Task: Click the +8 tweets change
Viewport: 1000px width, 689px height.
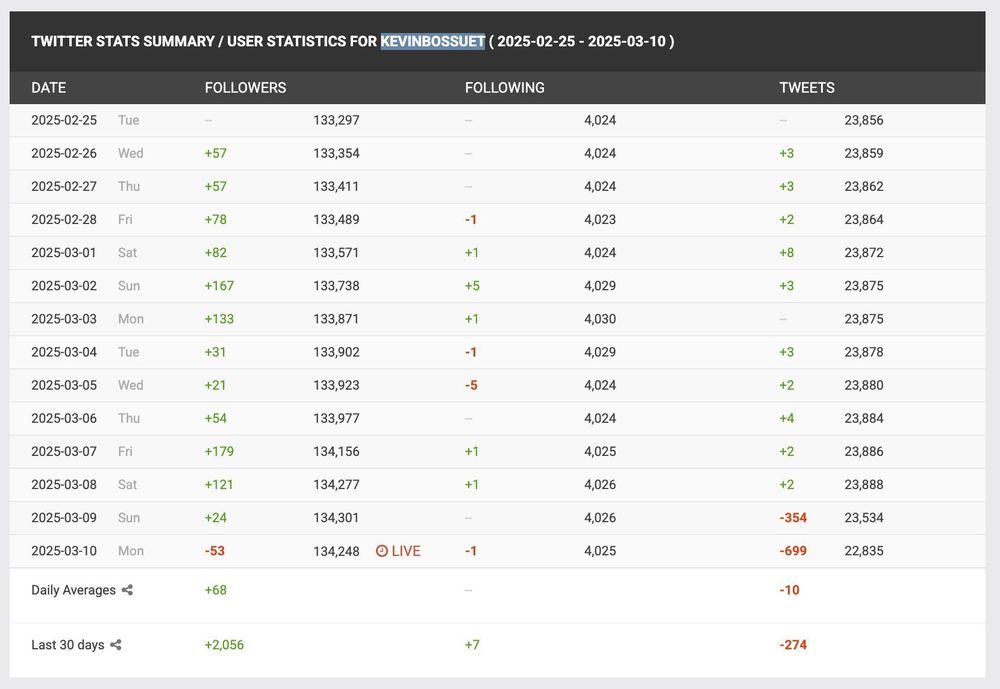Action: pos(786,253)
